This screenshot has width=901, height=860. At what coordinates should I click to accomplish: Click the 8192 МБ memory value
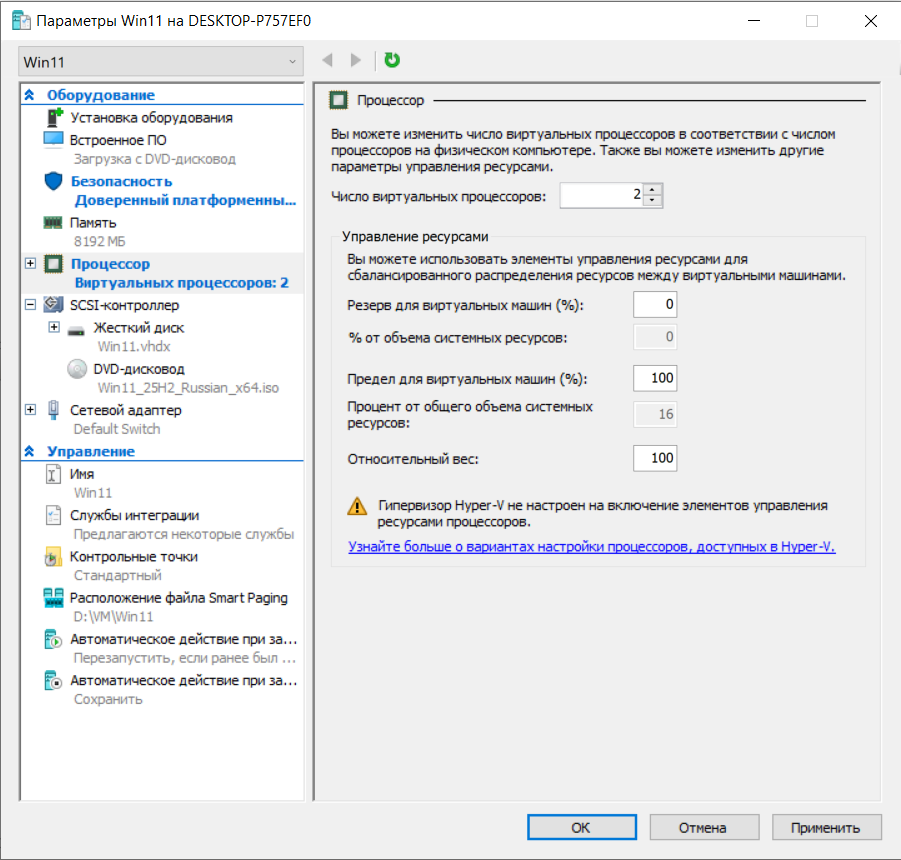(99, 241)
